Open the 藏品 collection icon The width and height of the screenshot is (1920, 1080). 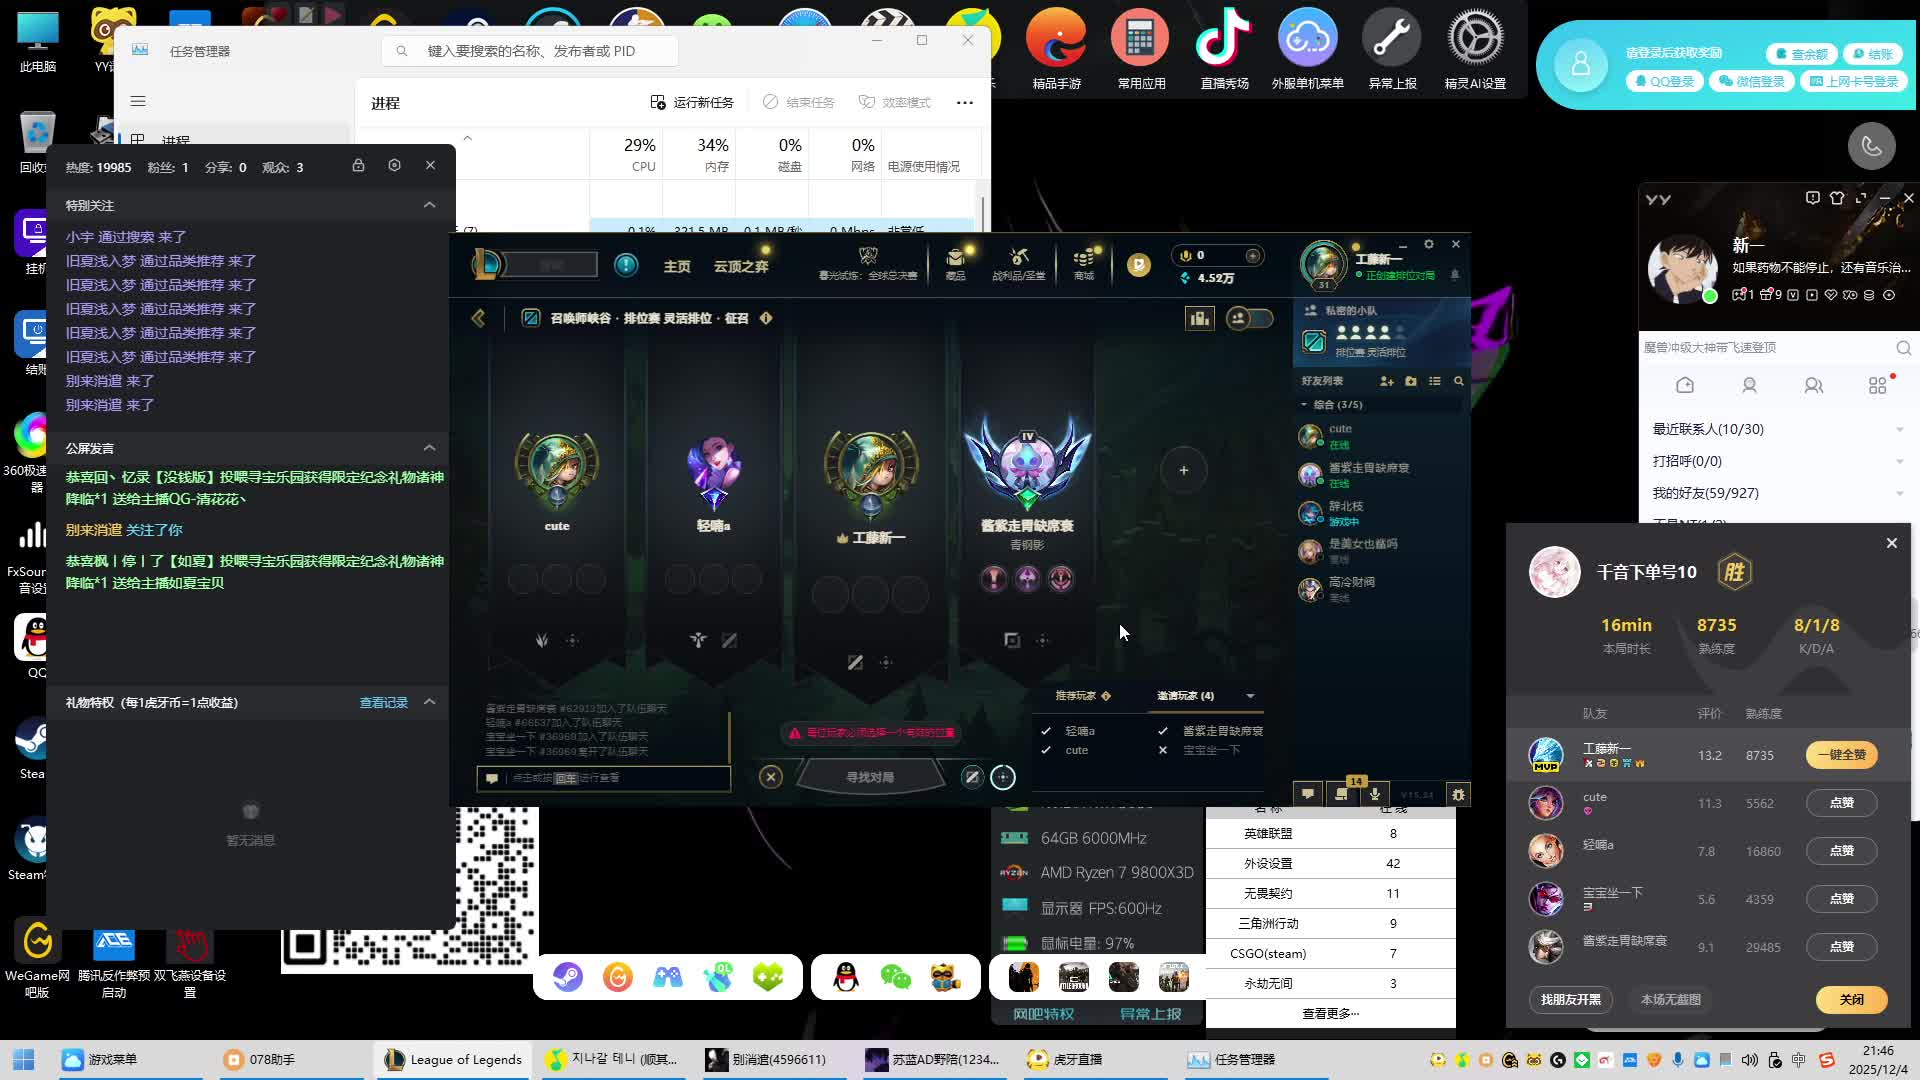point(956,263)
